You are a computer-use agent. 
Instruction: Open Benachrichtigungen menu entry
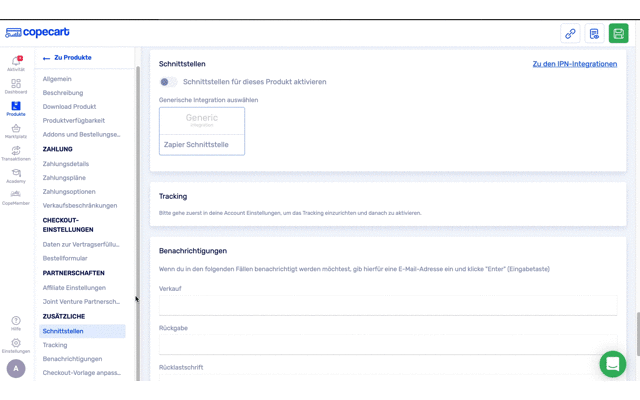pyautogui.click(x=72, y=359)
